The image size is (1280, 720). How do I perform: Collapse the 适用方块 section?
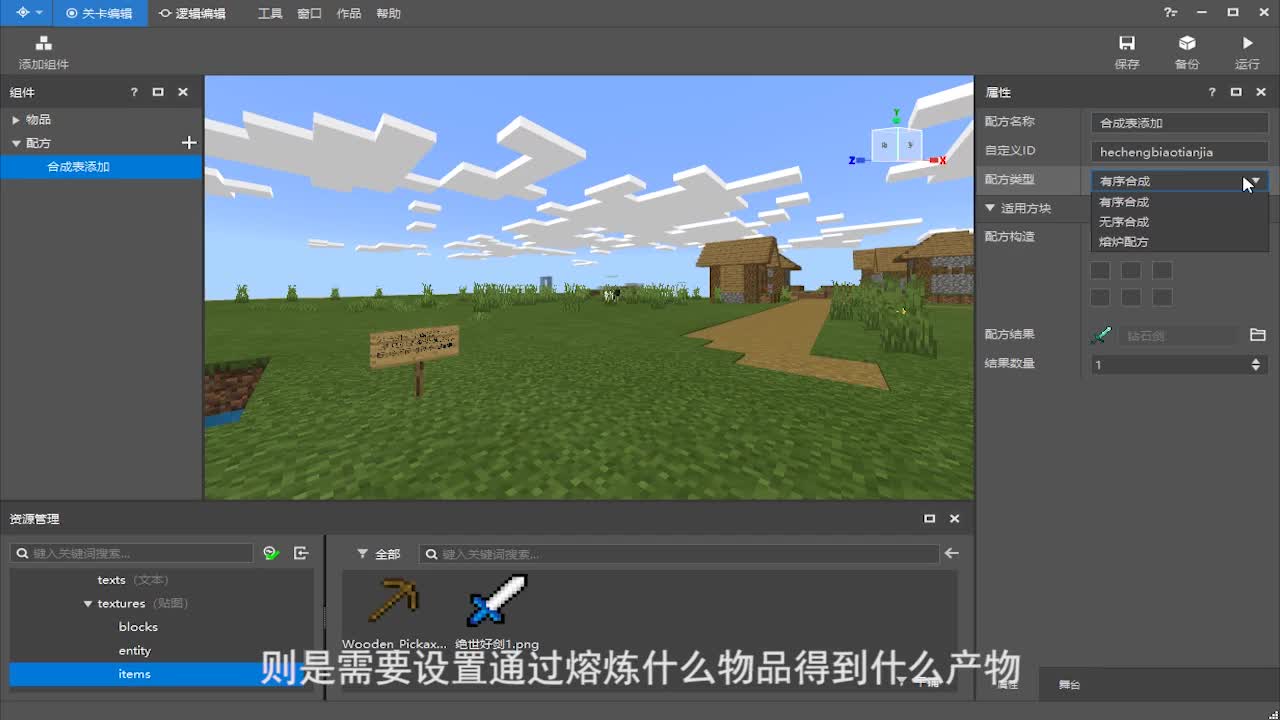(990, 208)
